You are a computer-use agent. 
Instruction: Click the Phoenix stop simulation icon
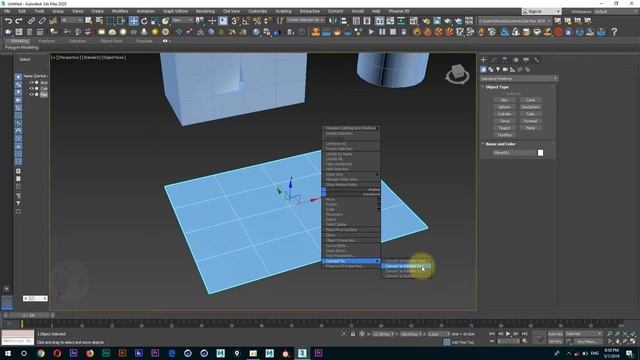(x=393, y=32)
